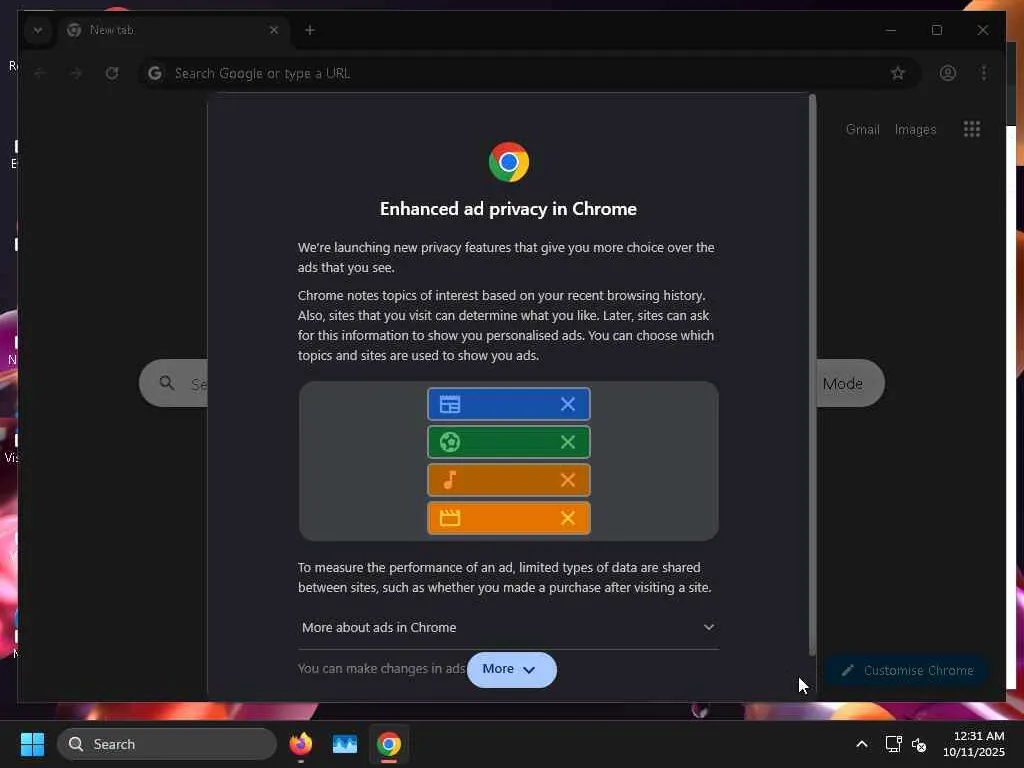Open Firefox from the taskbar
1024x768 pixels.
[300, 744]
